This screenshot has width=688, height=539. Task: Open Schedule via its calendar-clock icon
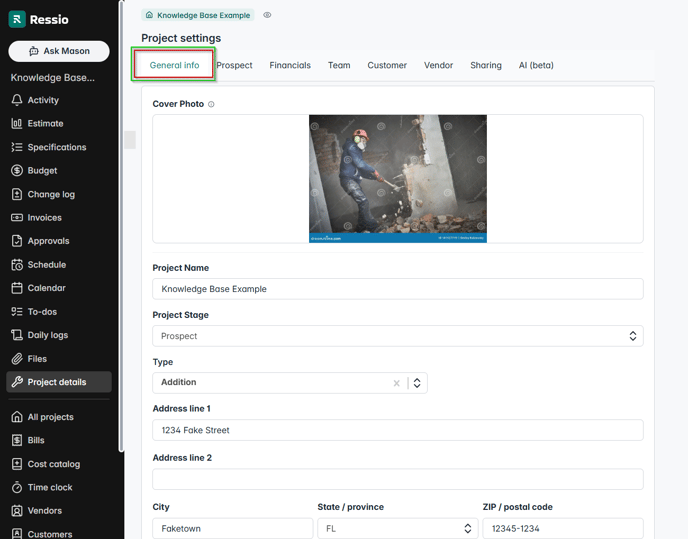click(17, 265)
